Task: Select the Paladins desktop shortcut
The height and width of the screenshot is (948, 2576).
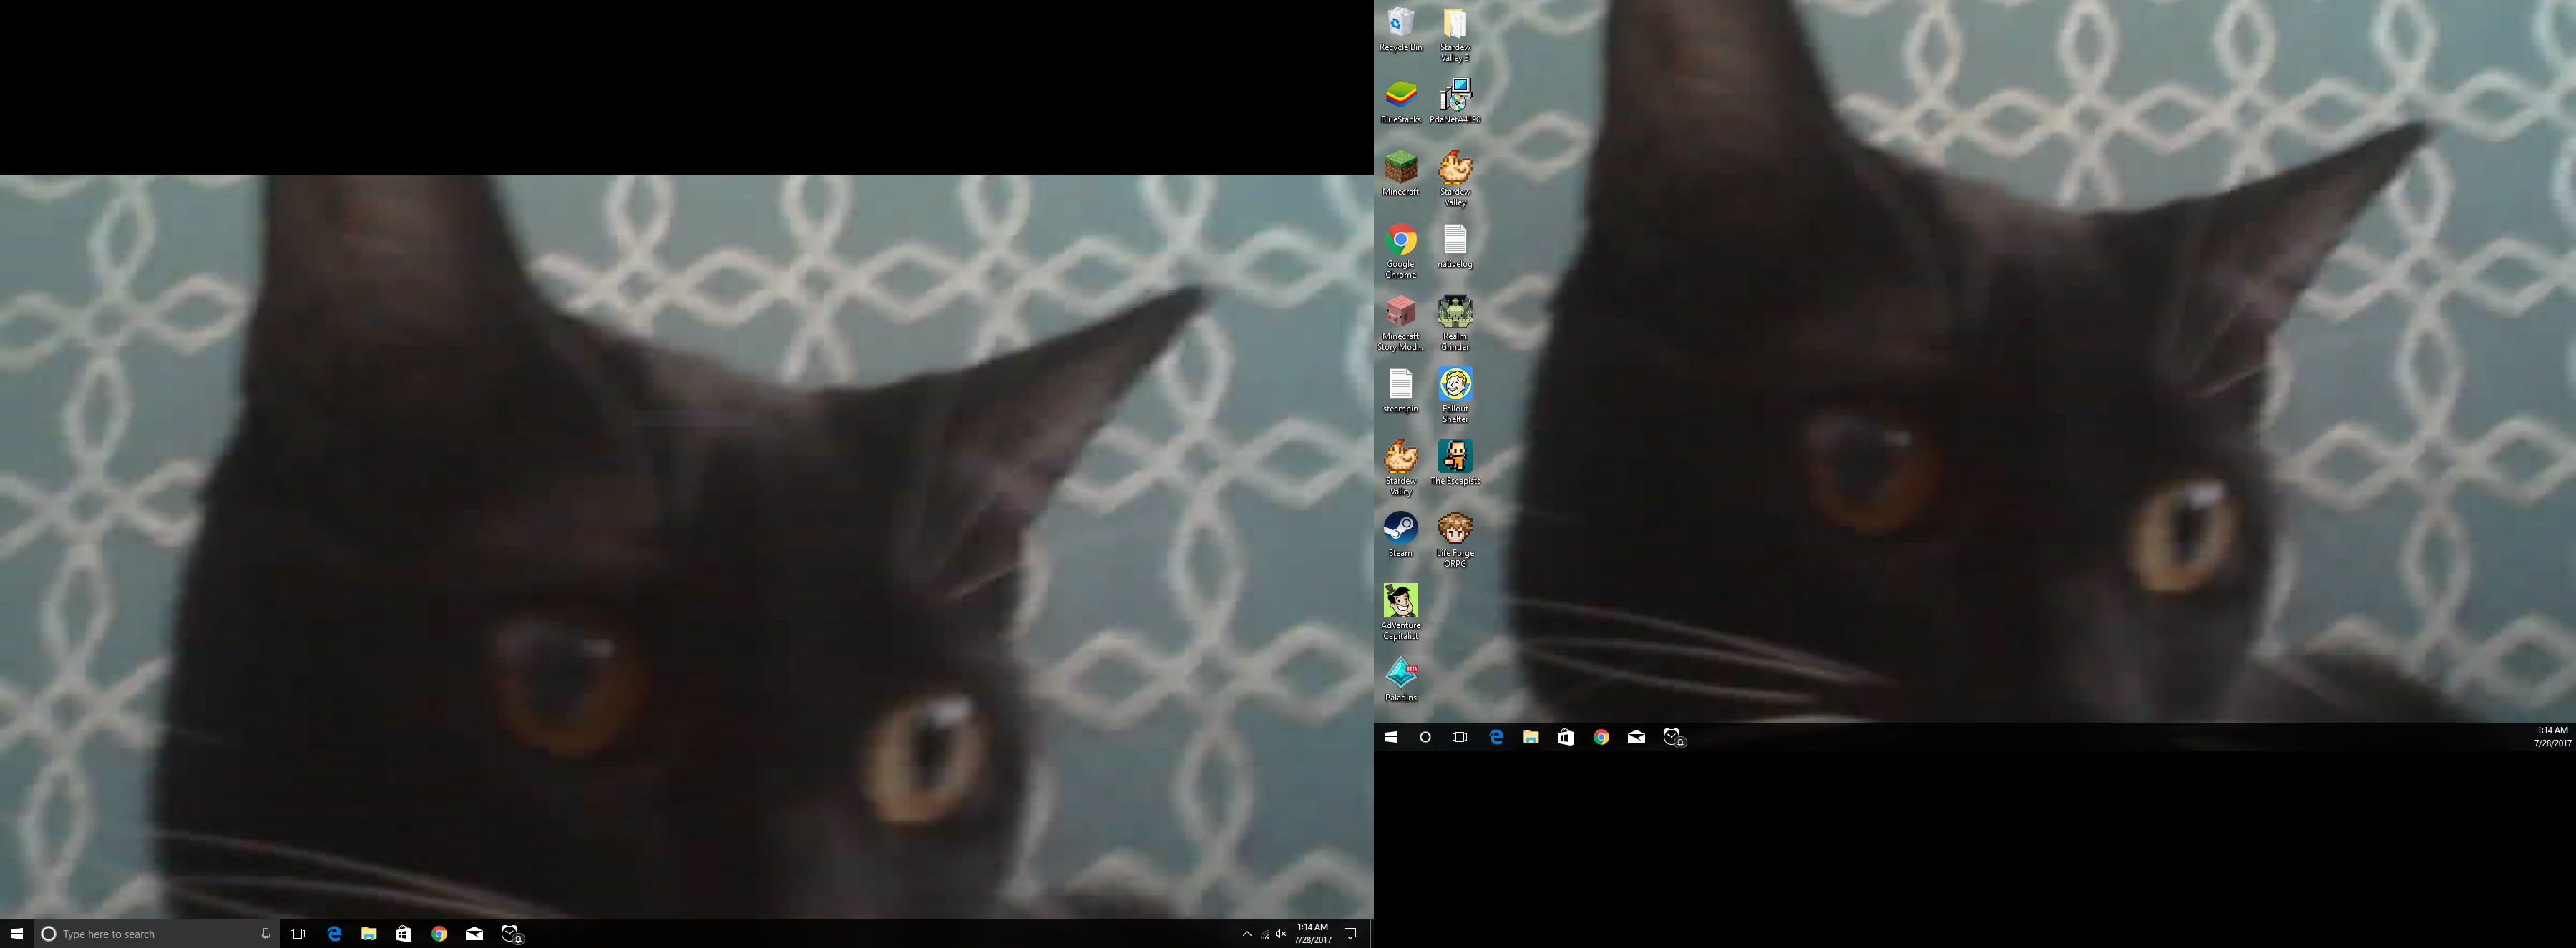Action: click(1401, 679)
